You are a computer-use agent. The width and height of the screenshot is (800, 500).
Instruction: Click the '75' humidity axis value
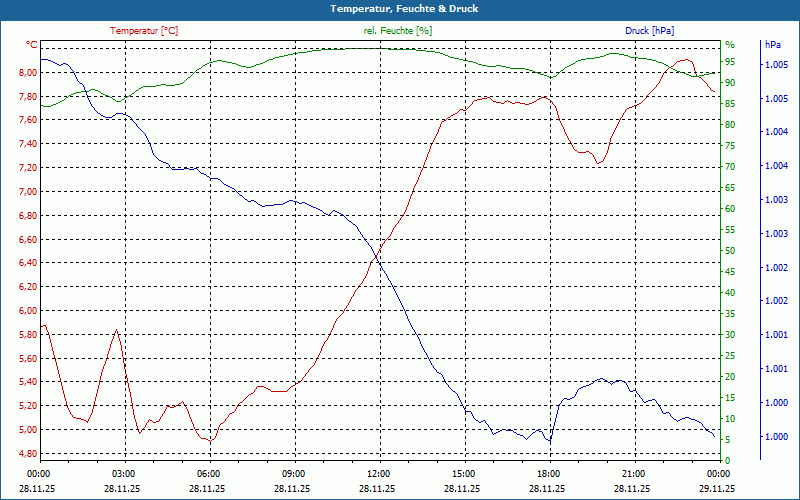click(x=730, y=146)
